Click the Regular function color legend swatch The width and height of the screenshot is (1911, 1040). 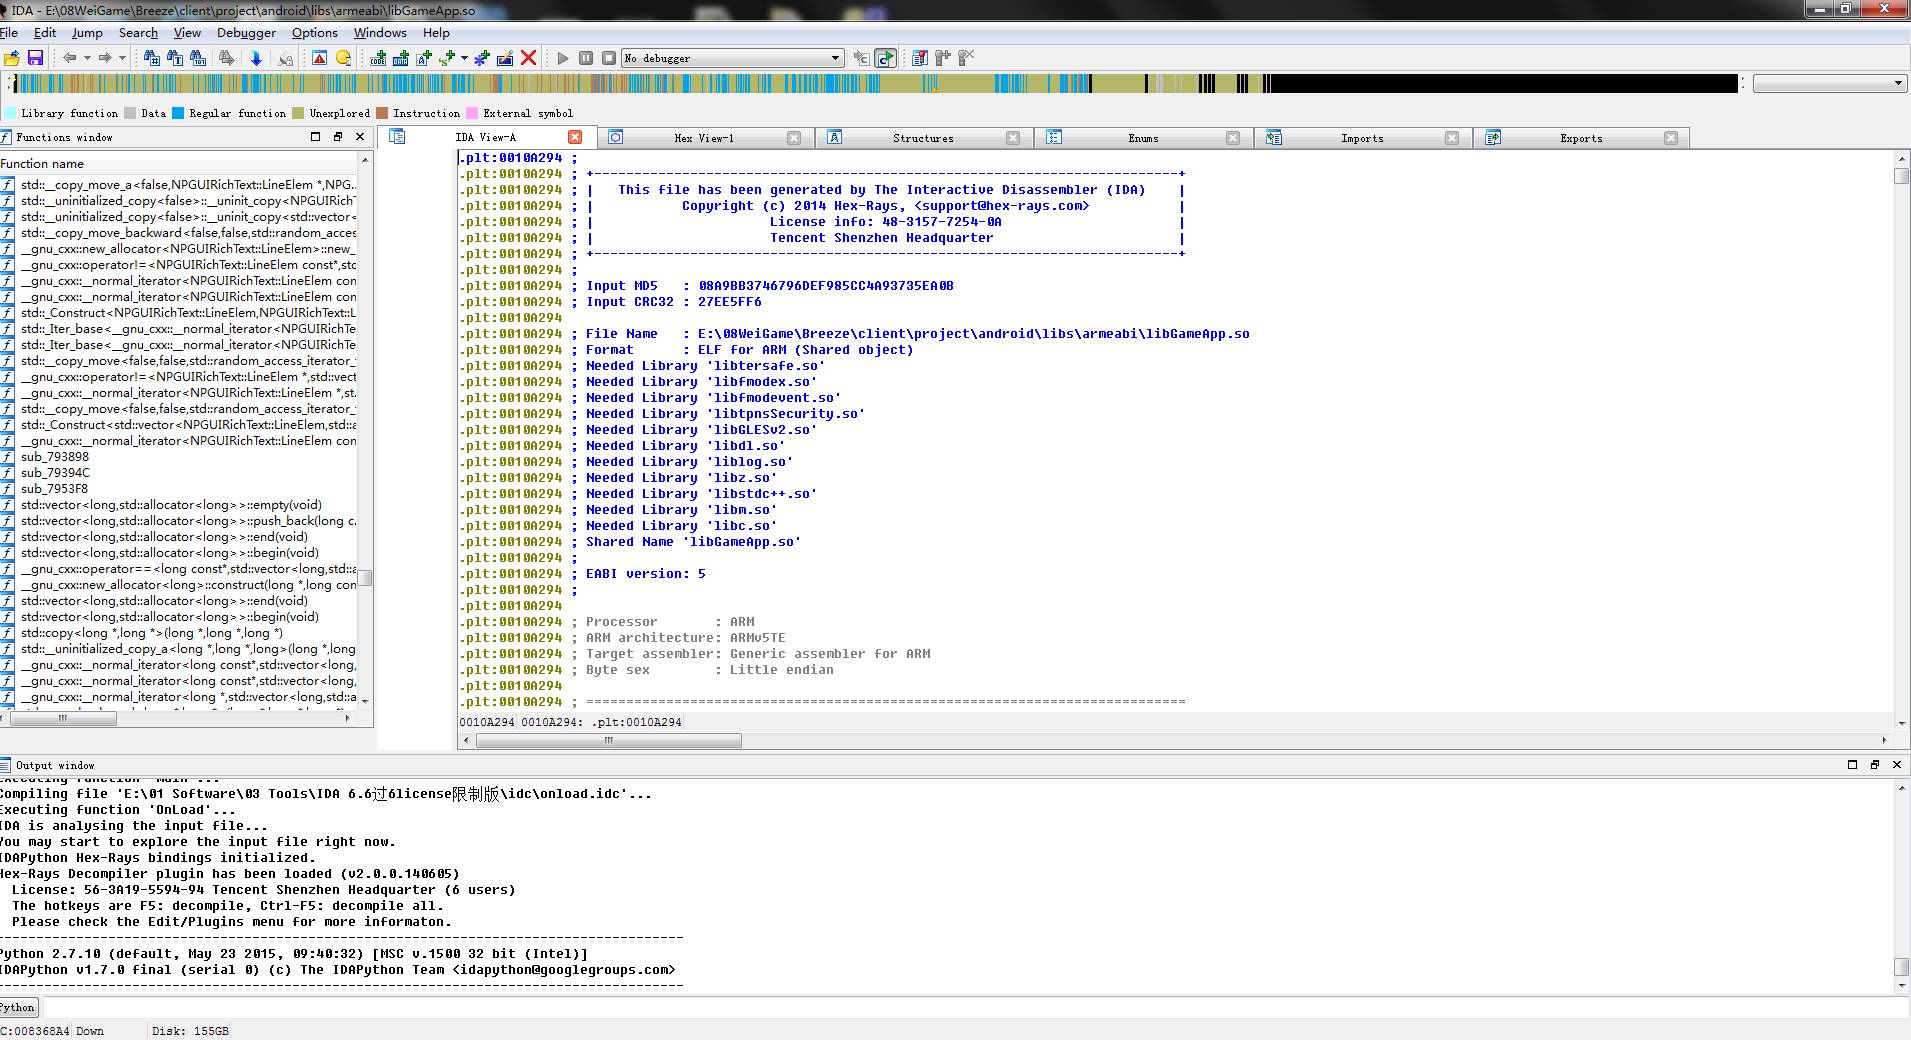178,113
